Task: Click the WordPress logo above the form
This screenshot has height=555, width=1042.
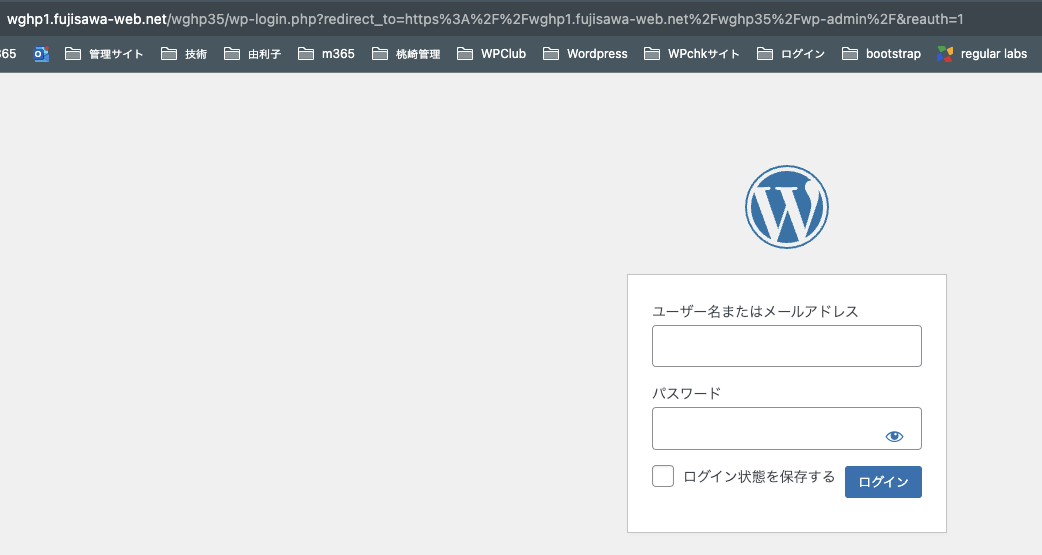Action: click(787, 207)
